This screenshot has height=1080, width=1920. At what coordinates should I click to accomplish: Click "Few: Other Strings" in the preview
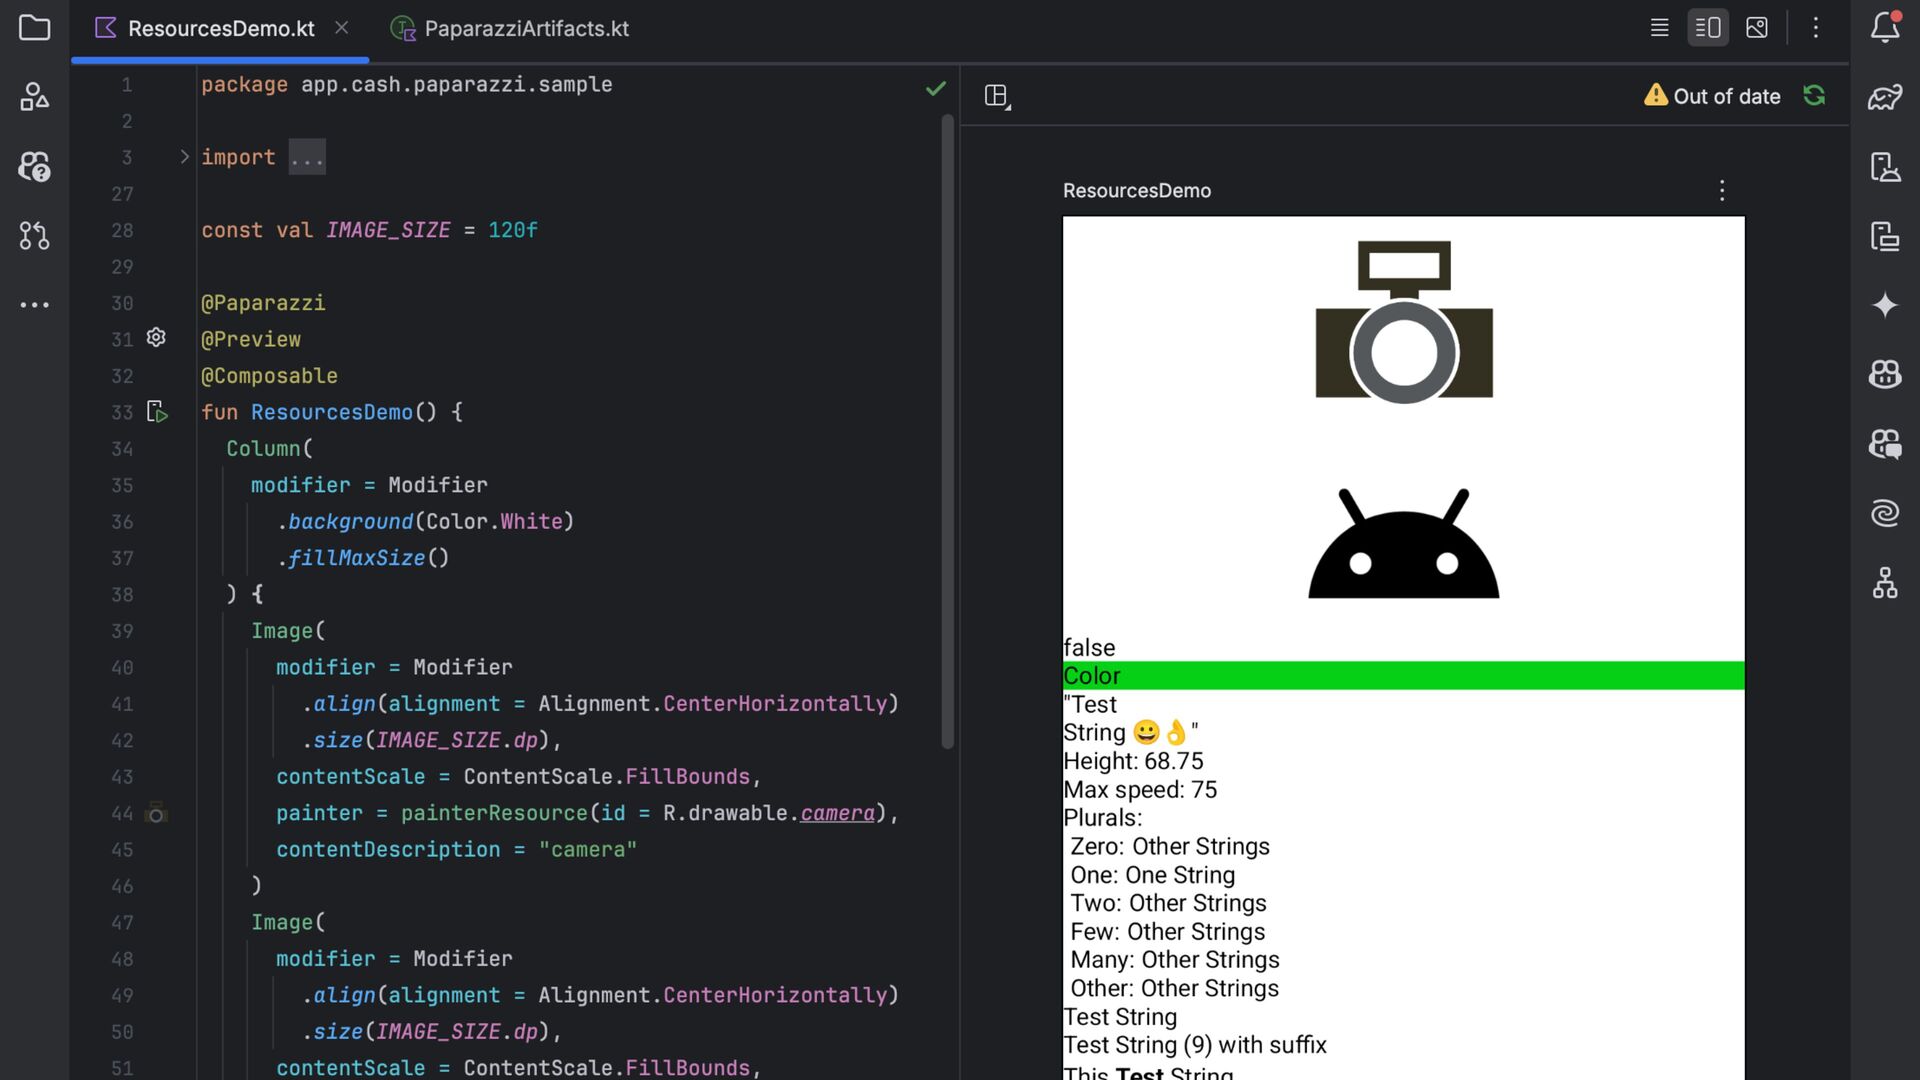tap(1167, 932)
